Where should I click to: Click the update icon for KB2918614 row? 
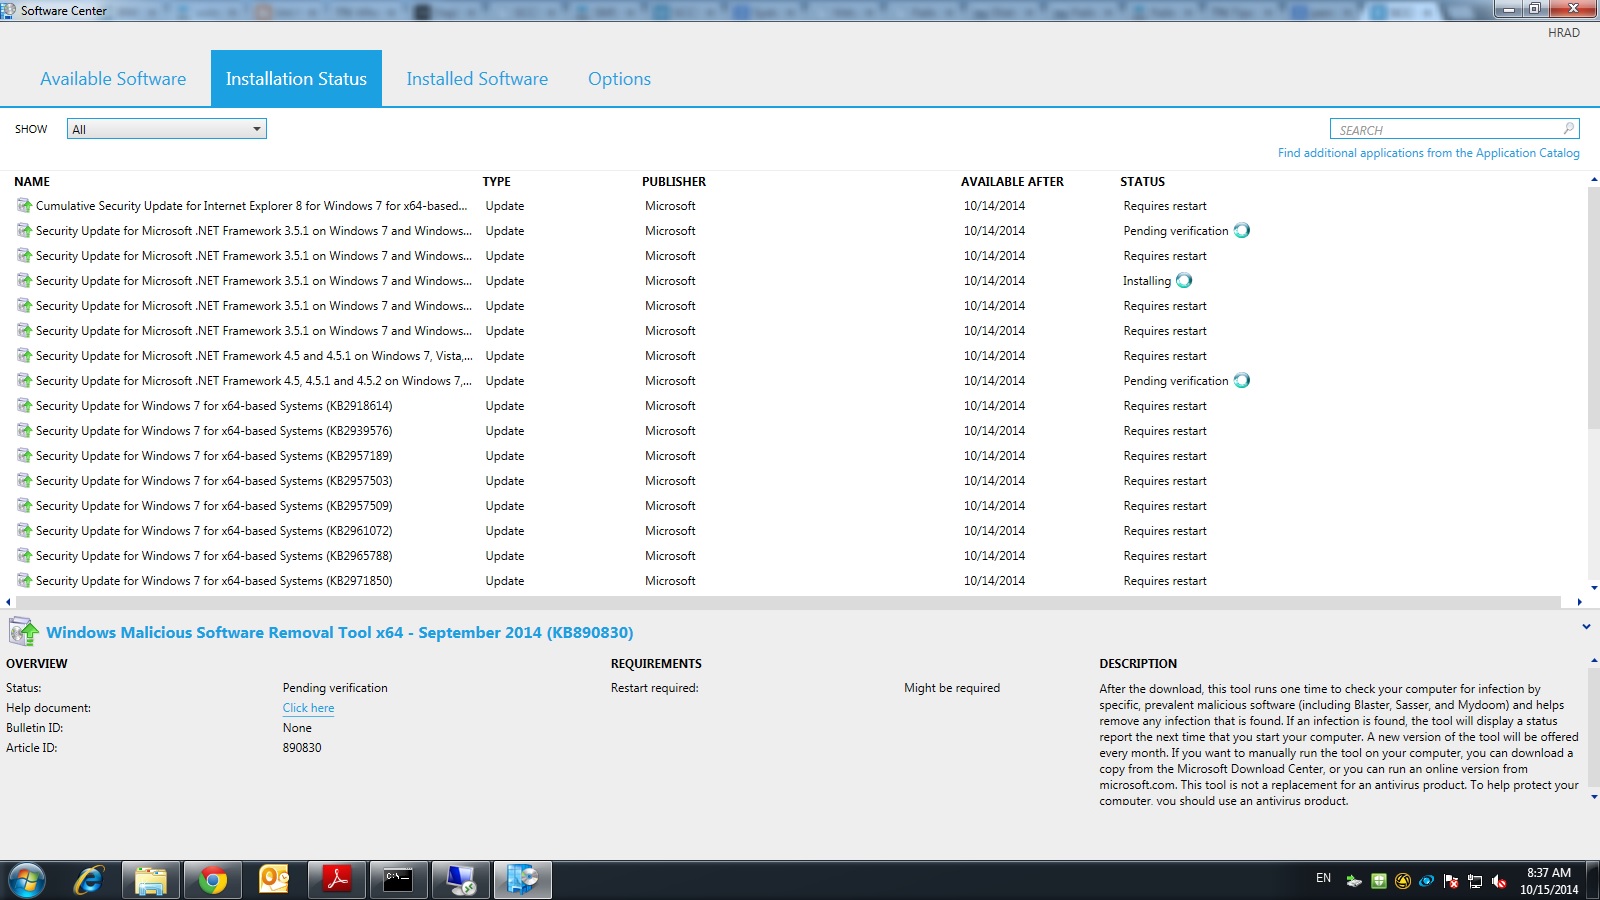tap(24, 406)
